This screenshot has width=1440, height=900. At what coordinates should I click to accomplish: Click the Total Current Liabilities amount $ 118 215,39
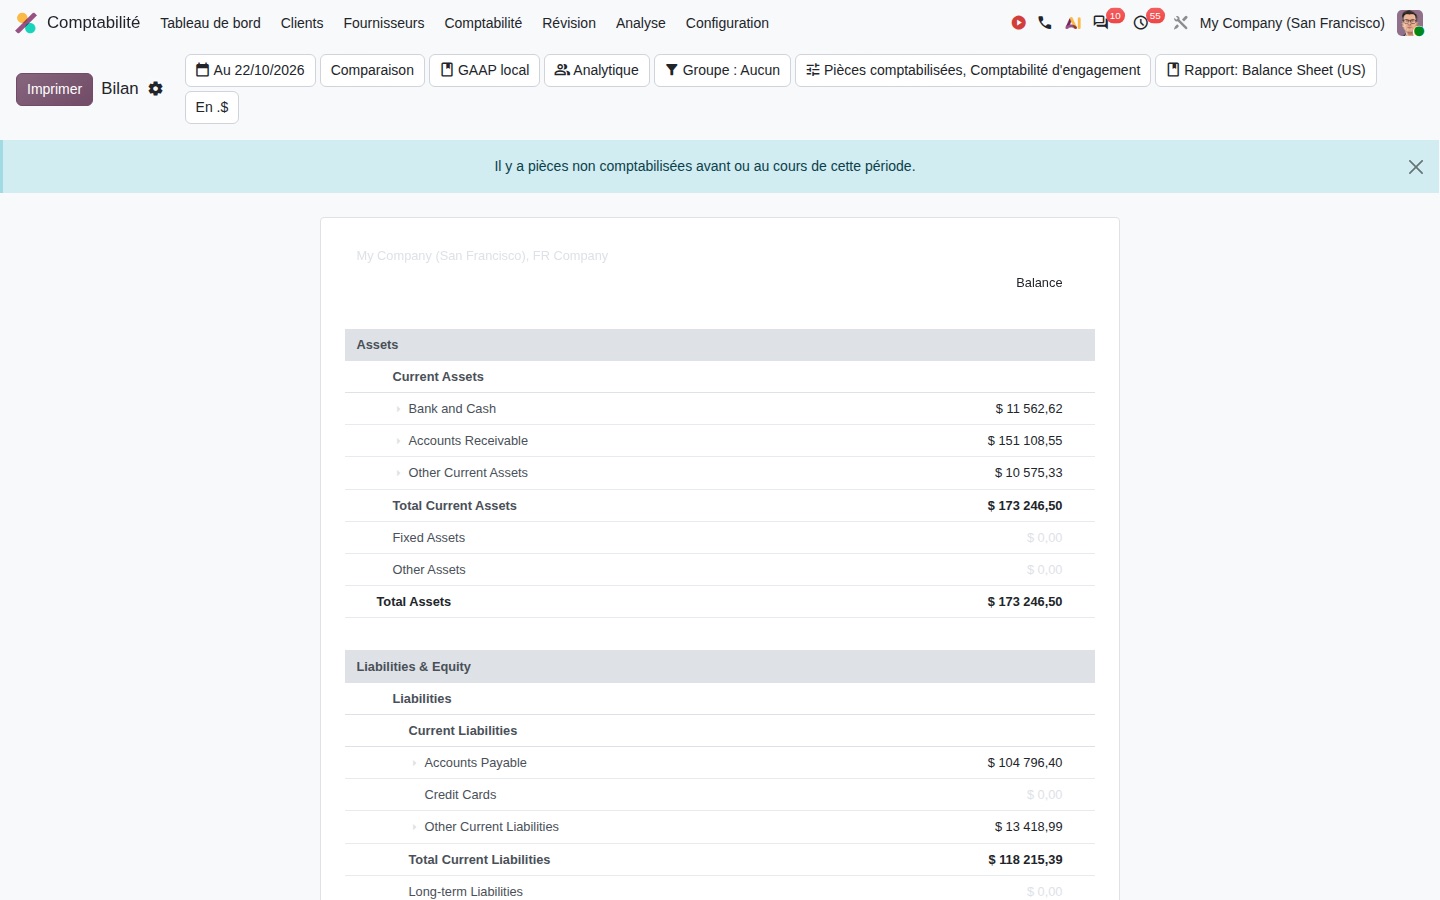[x=1025, y=860]
